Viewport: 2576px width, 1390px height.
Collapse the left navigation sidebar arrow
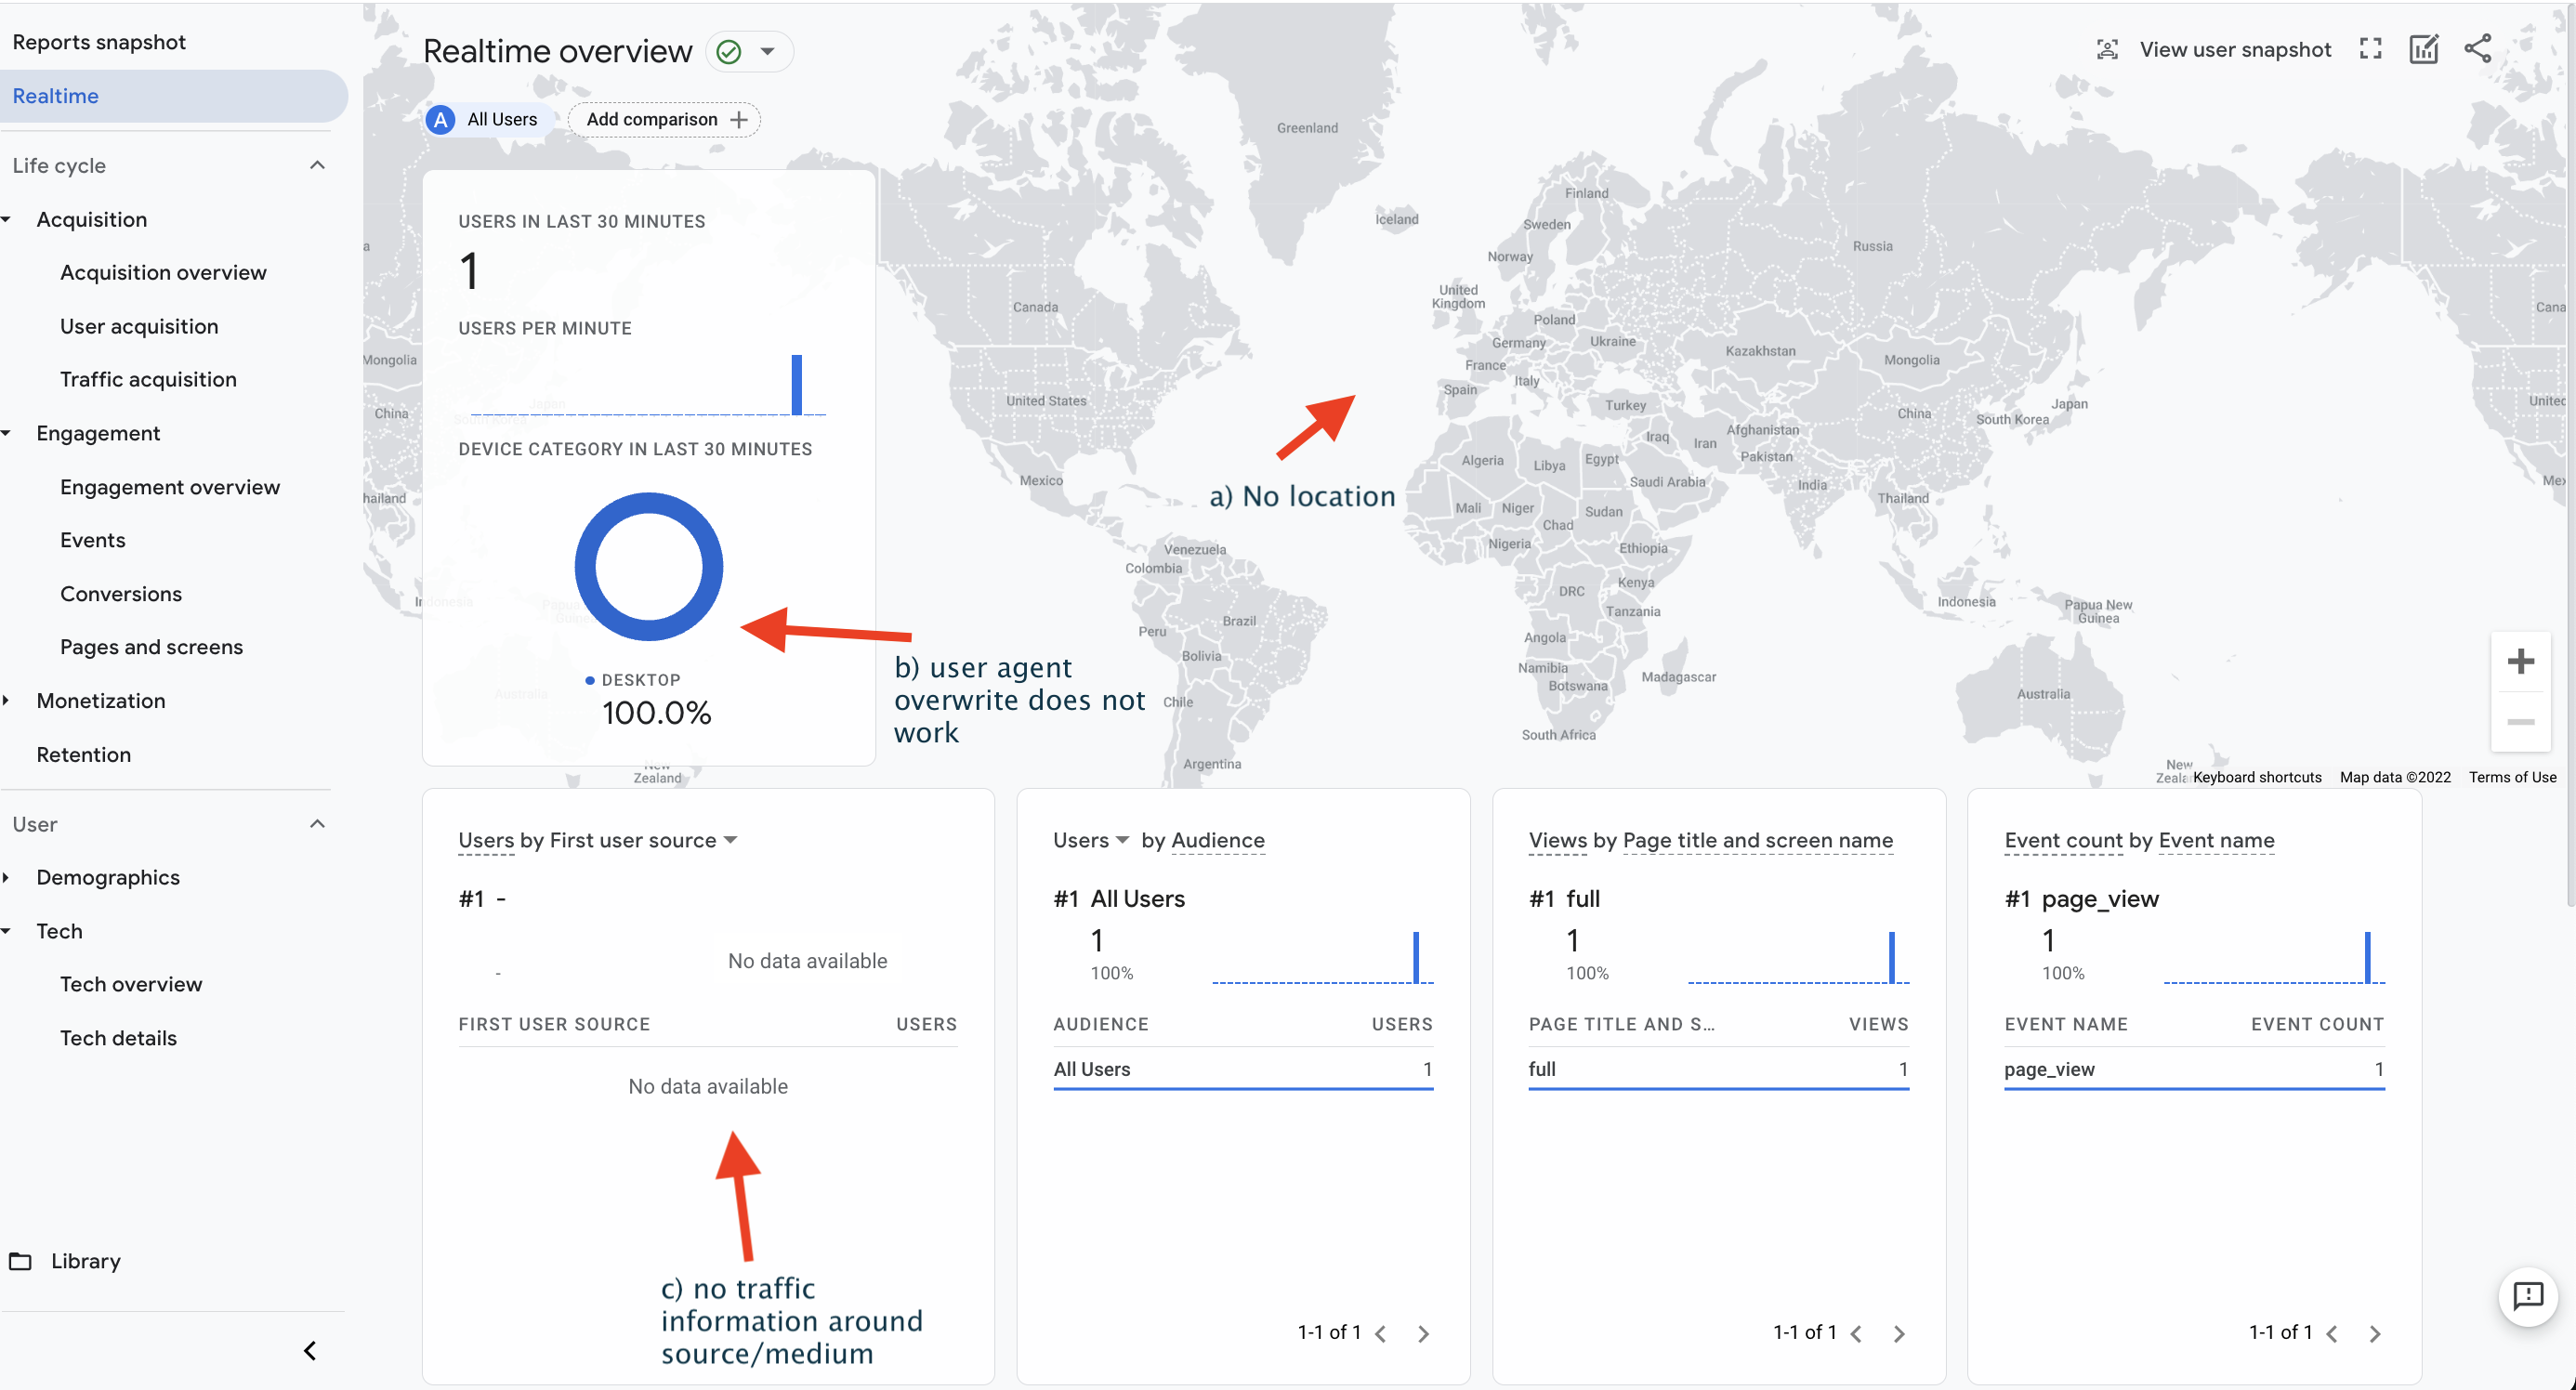[x=310, y=1351]
